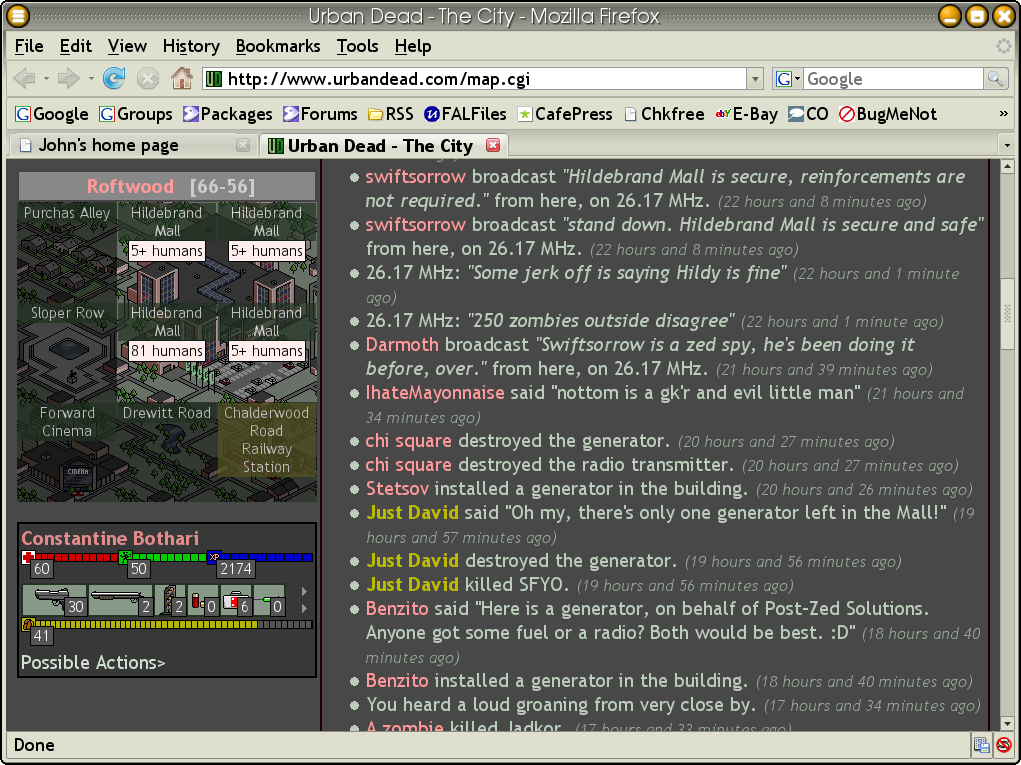Go to the Home page icon

[181, 79]
